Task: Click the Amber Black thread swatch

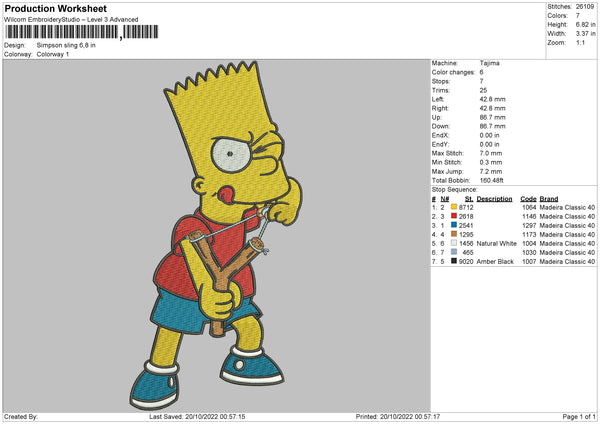Action: pos(454,261)
